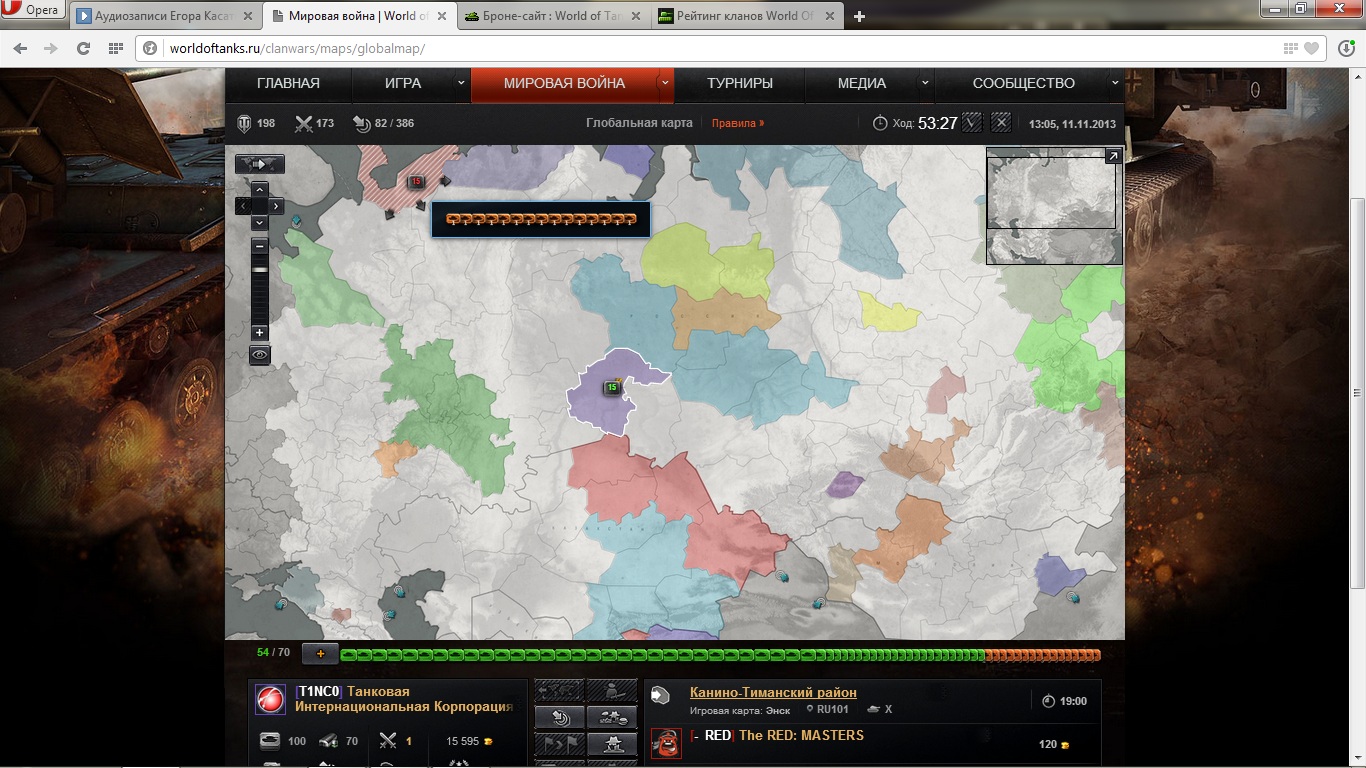Click the crossed swords icon beside 173
Screen dimensions: 1366x768
(x=304, y=123)
